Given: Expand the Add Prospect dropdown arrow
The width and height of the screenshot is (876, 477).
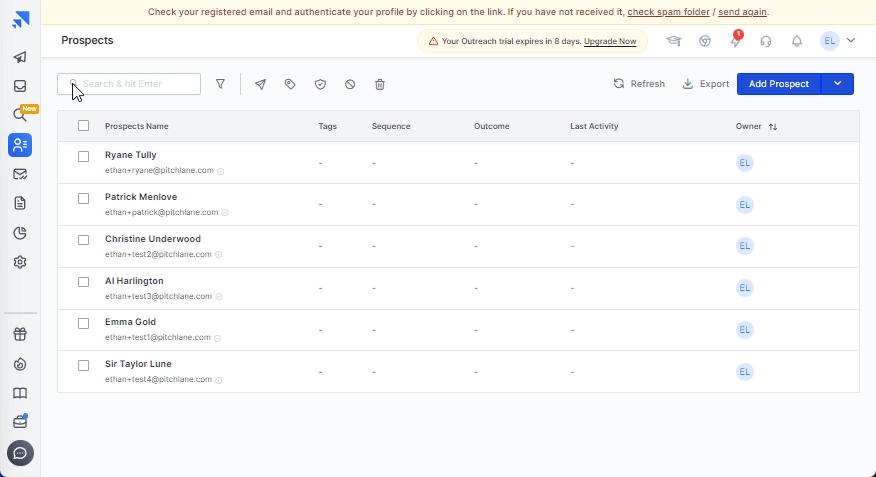Looking at the screenshot, I should (x=838, y=84).
